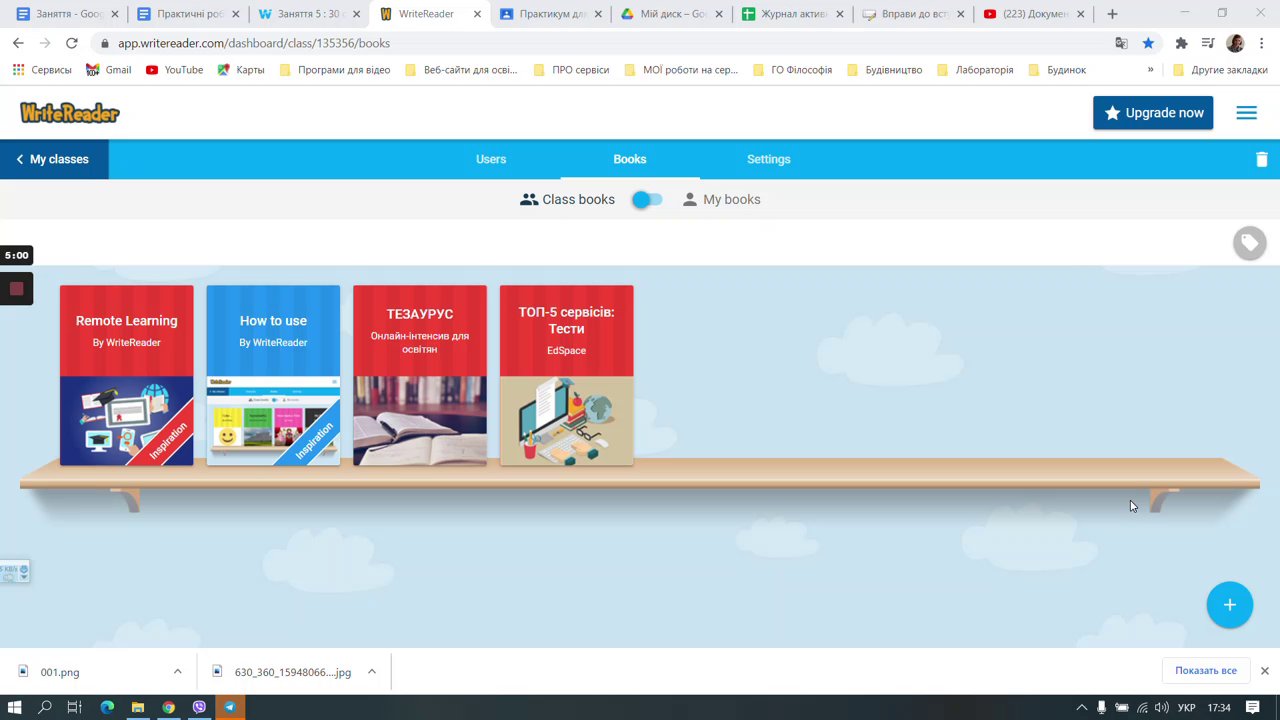
Task: Open a new browser tab
Action: (x=1112, y=14)
